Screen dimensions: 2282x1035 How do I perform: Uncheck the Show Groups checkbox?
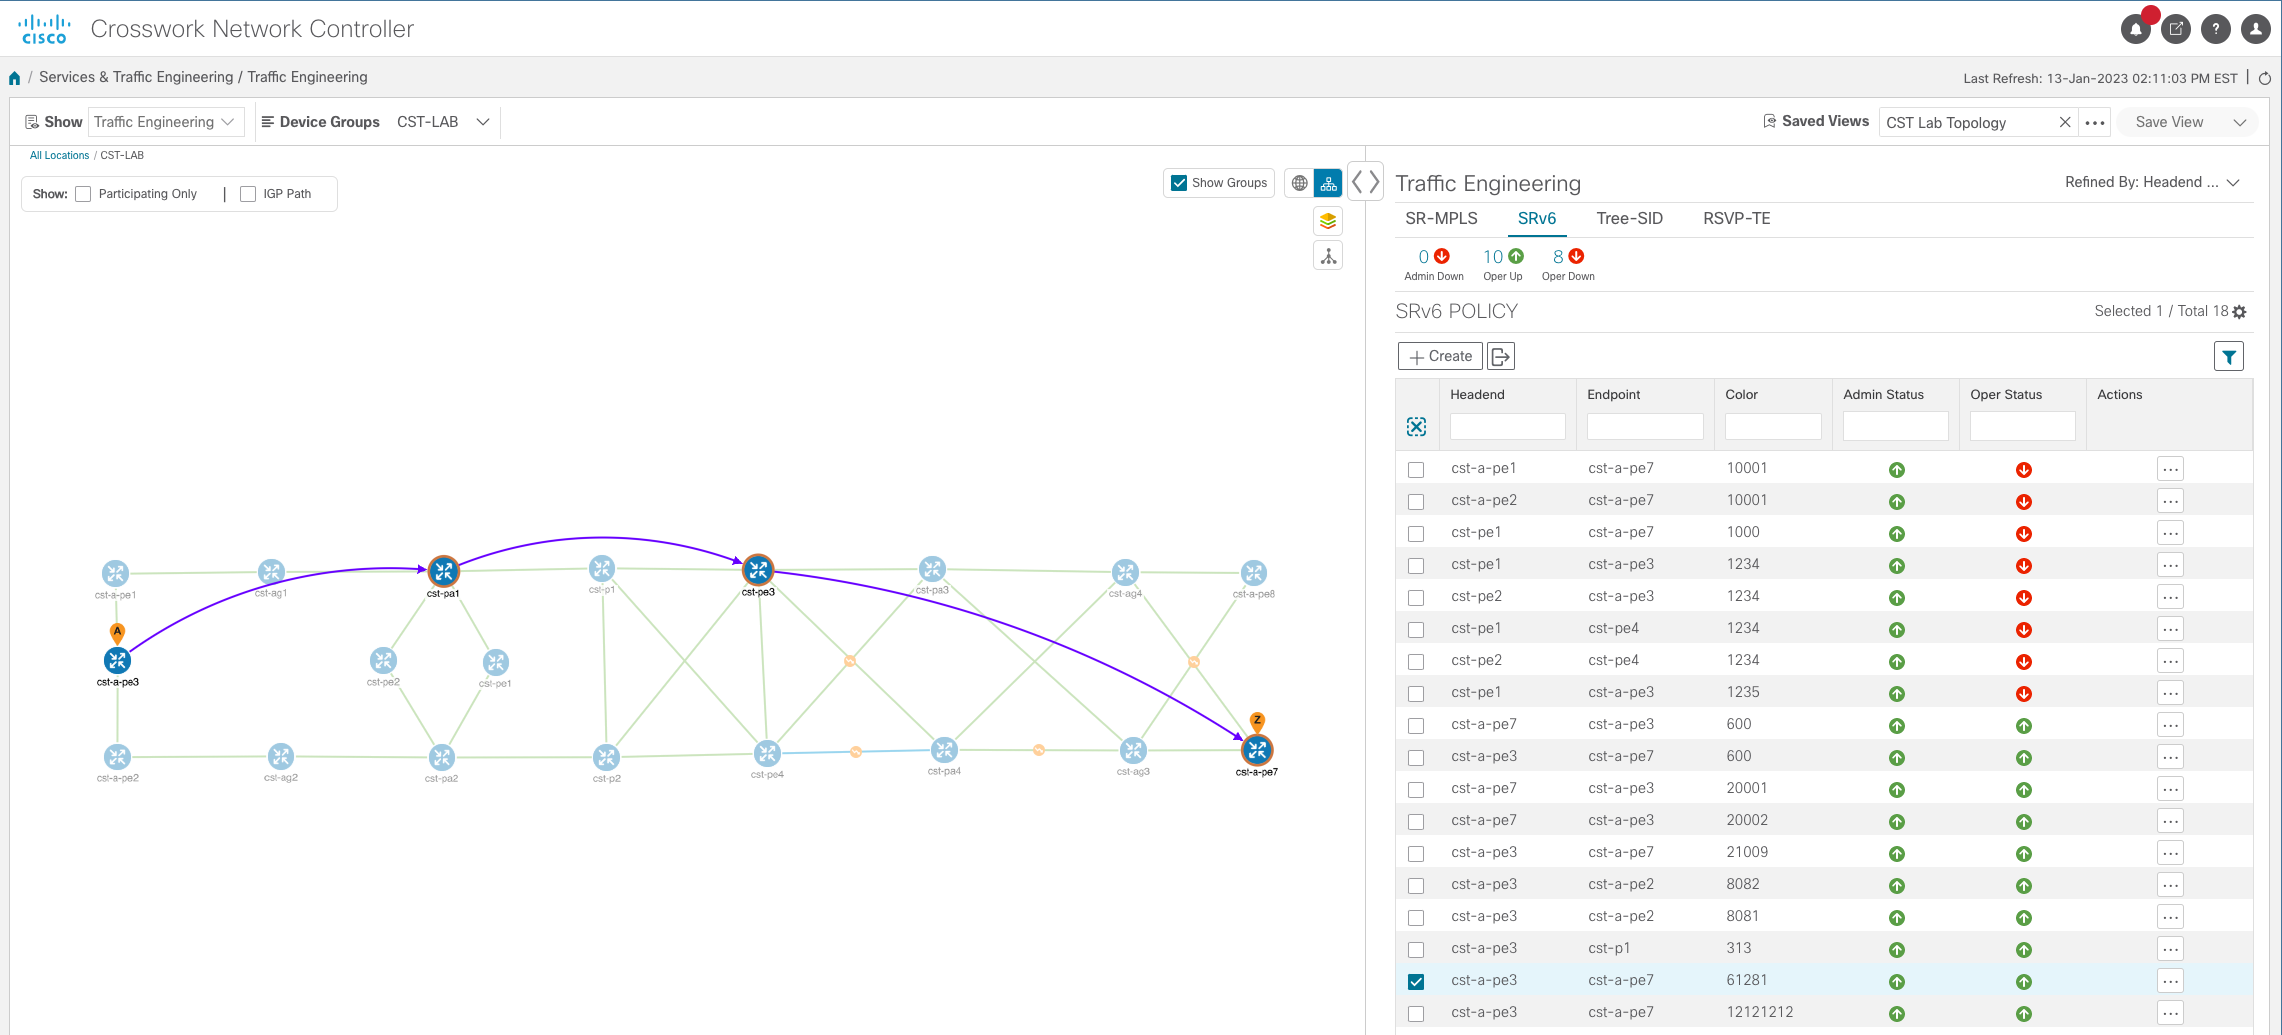[x=1179, y=183]
